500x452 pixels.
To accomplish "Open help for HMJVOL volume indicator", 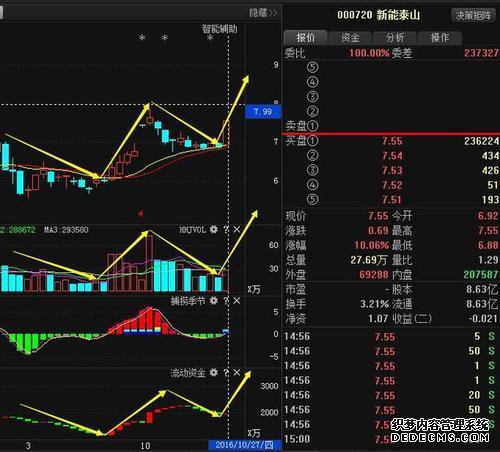I will coord(226,229).
